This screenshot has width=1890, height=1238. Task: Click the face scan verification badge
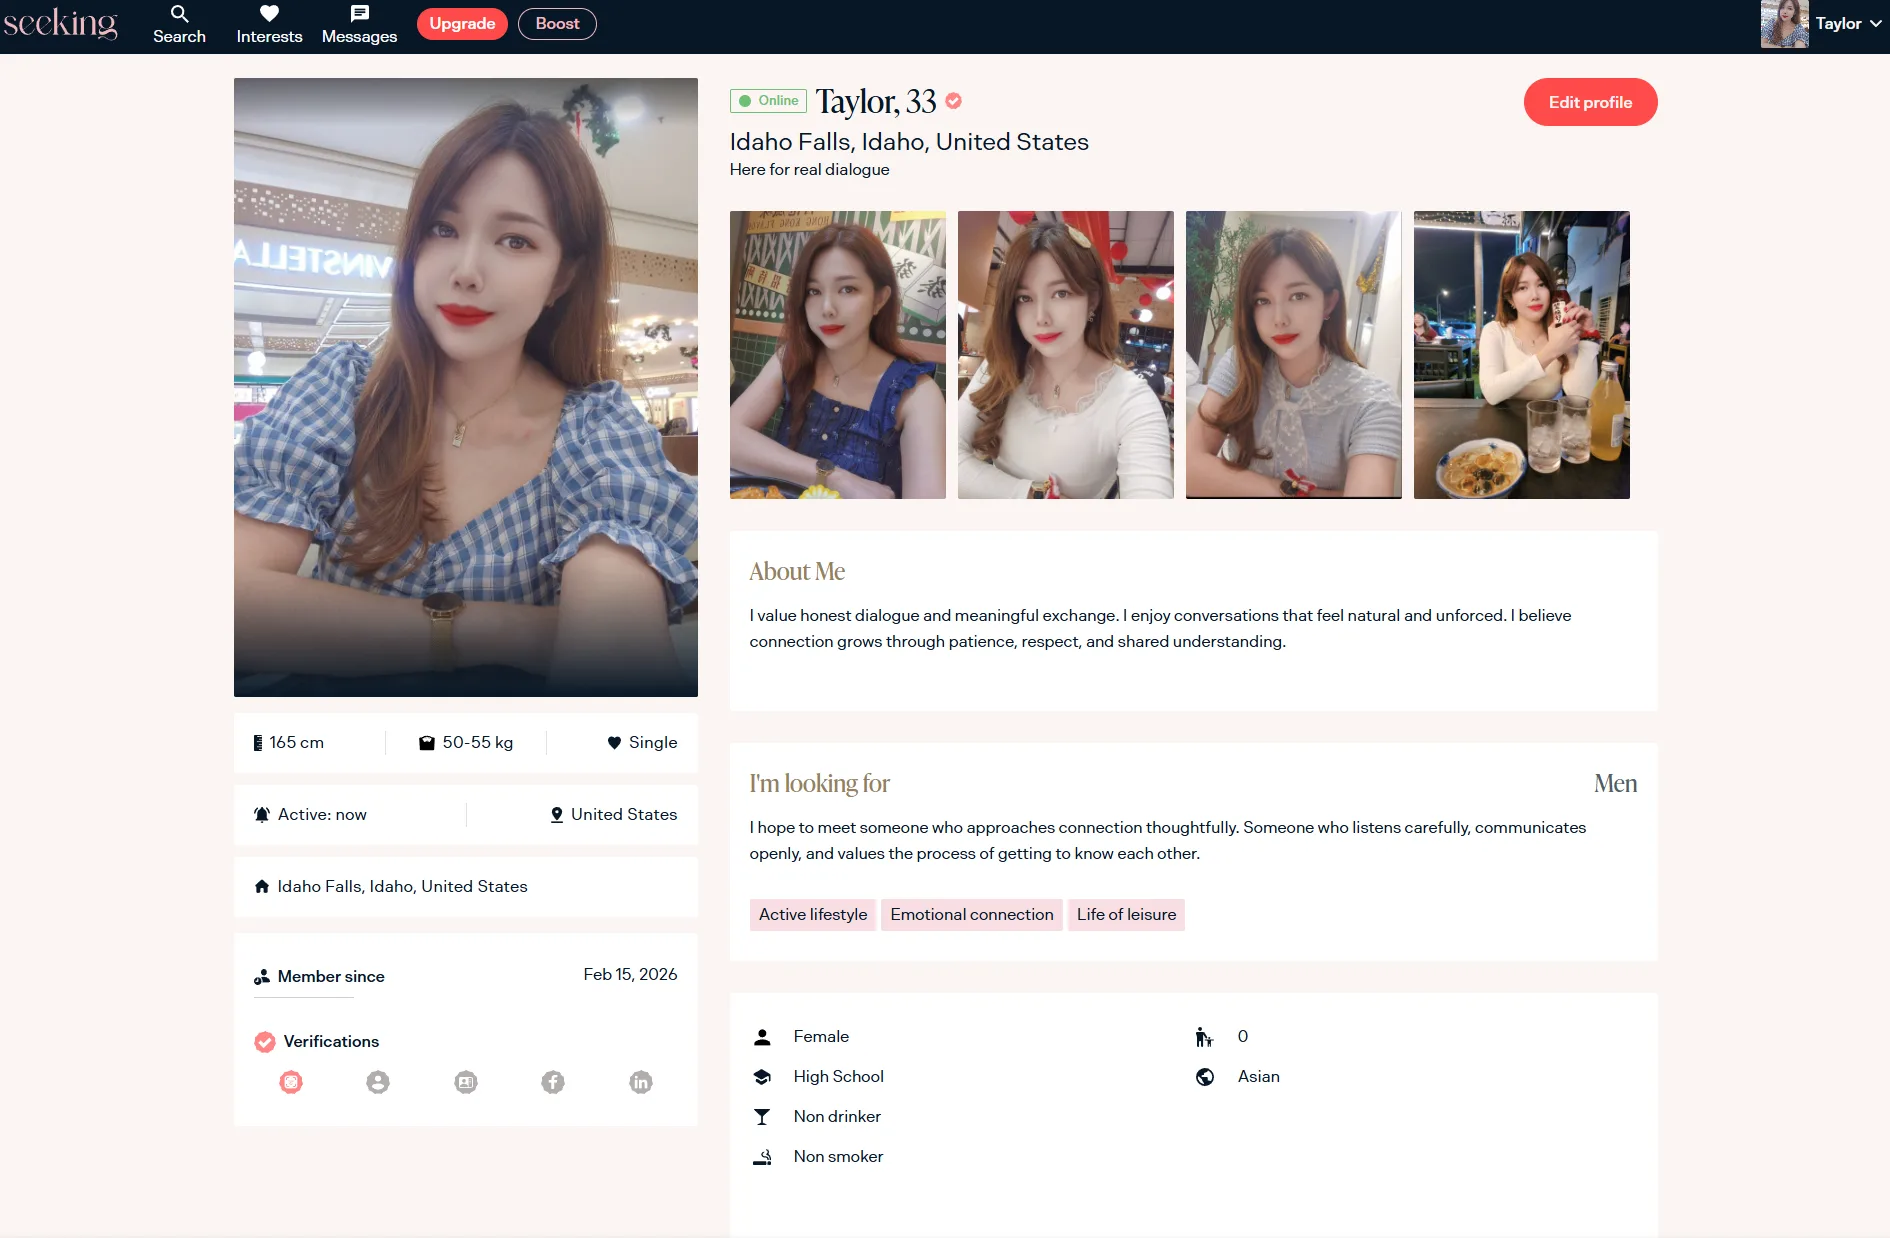(291, 1082)
